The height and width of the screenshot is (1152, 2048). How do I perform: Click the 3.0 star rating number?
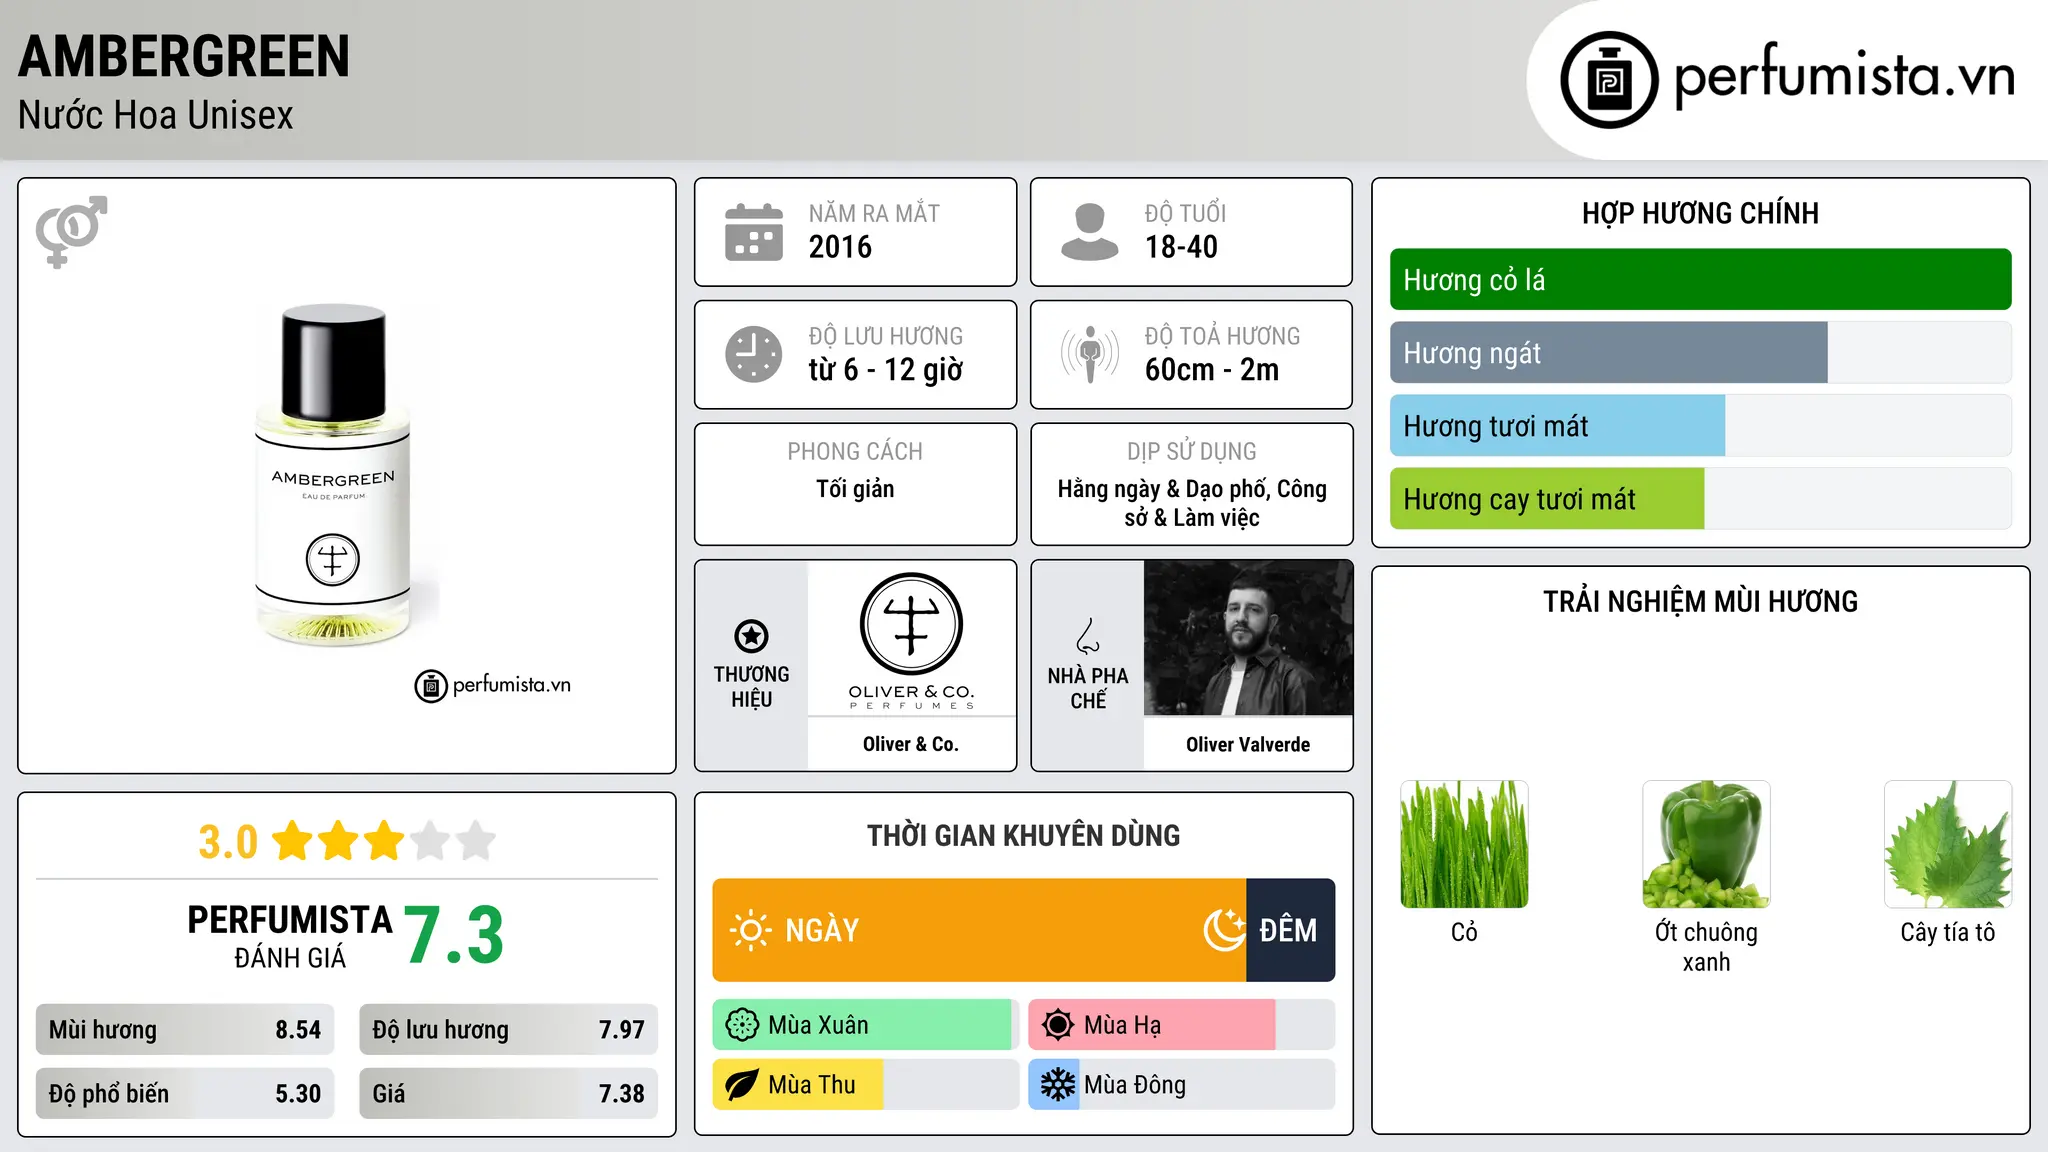coord(228,842)
